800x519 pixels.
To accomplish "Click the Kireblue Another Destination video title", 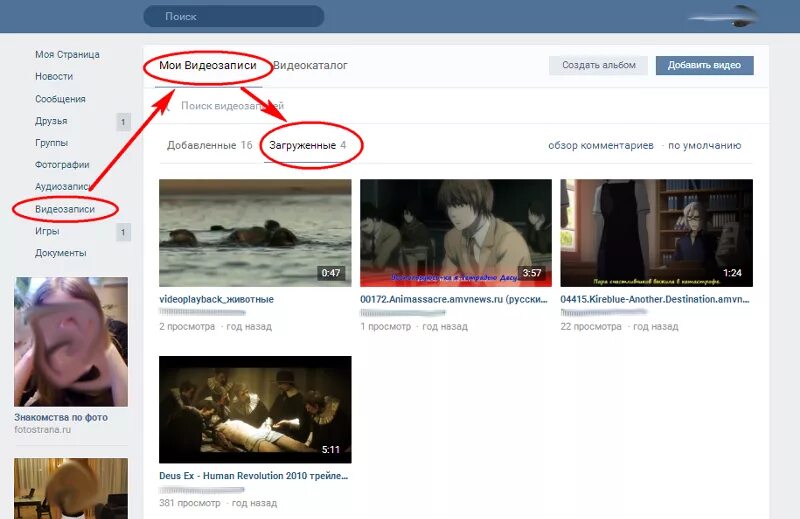I will pyautogui.click(x=656, y=299).
